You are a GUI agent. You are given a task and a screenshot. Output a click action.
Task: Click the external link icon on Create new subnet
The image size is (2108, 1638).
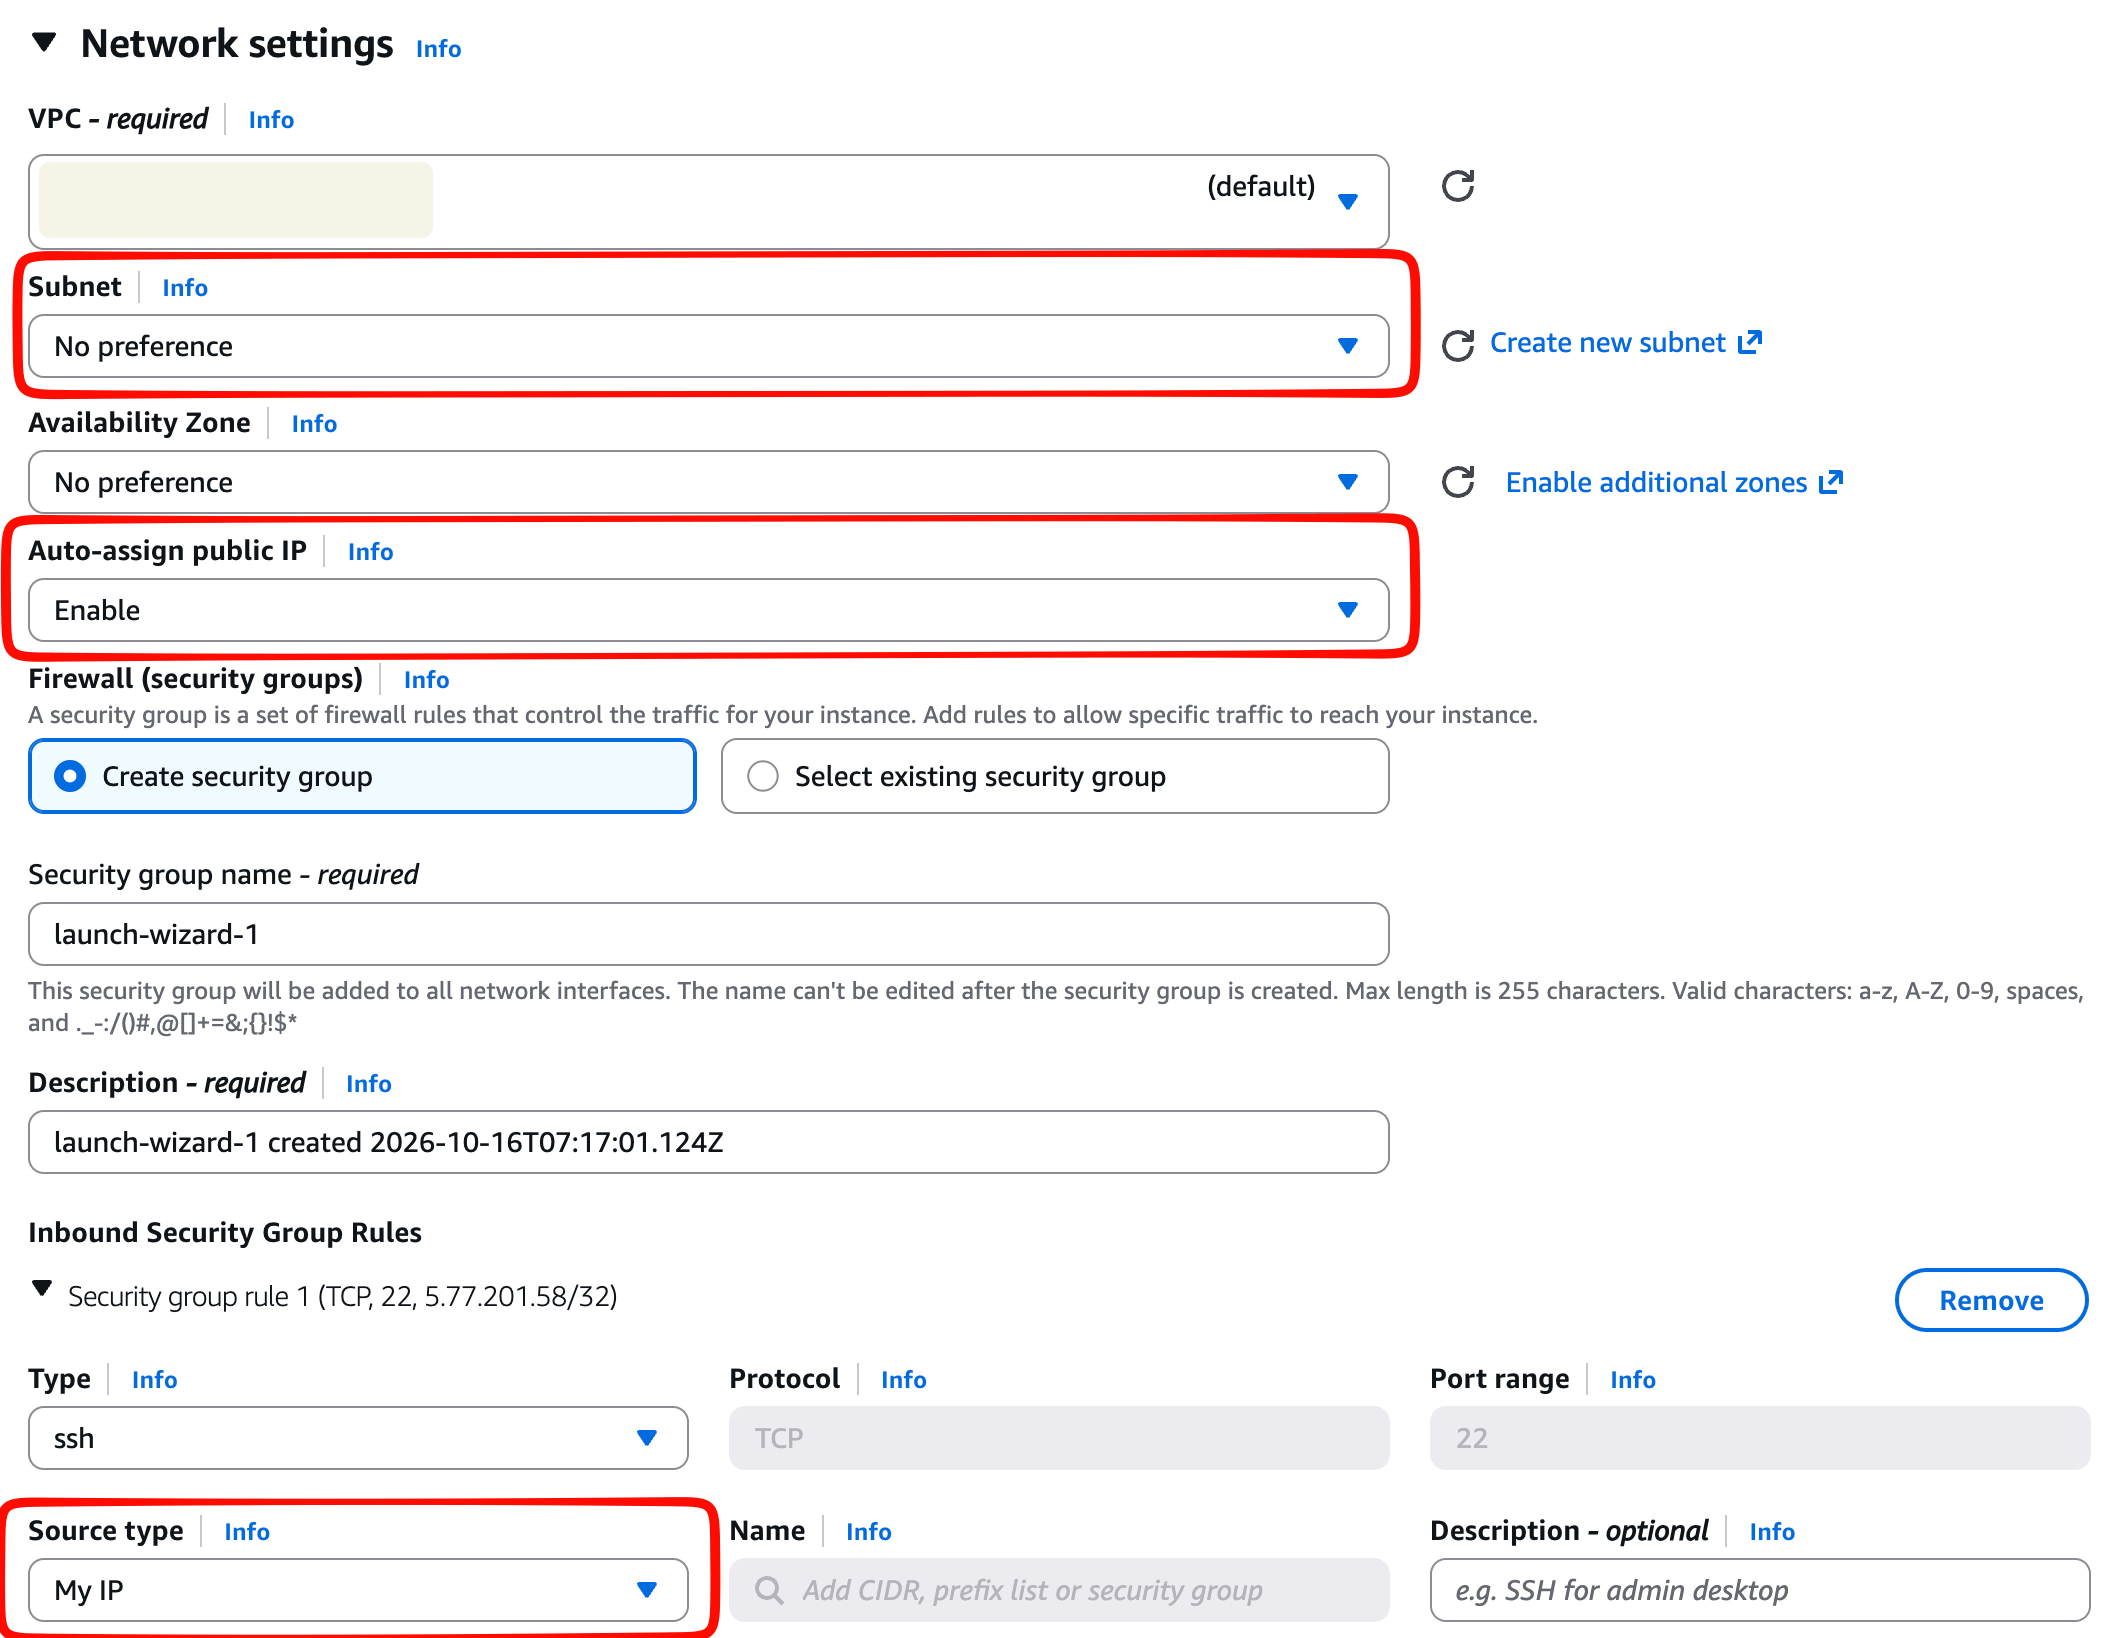pyautogui.click(x=1750, y=342)
